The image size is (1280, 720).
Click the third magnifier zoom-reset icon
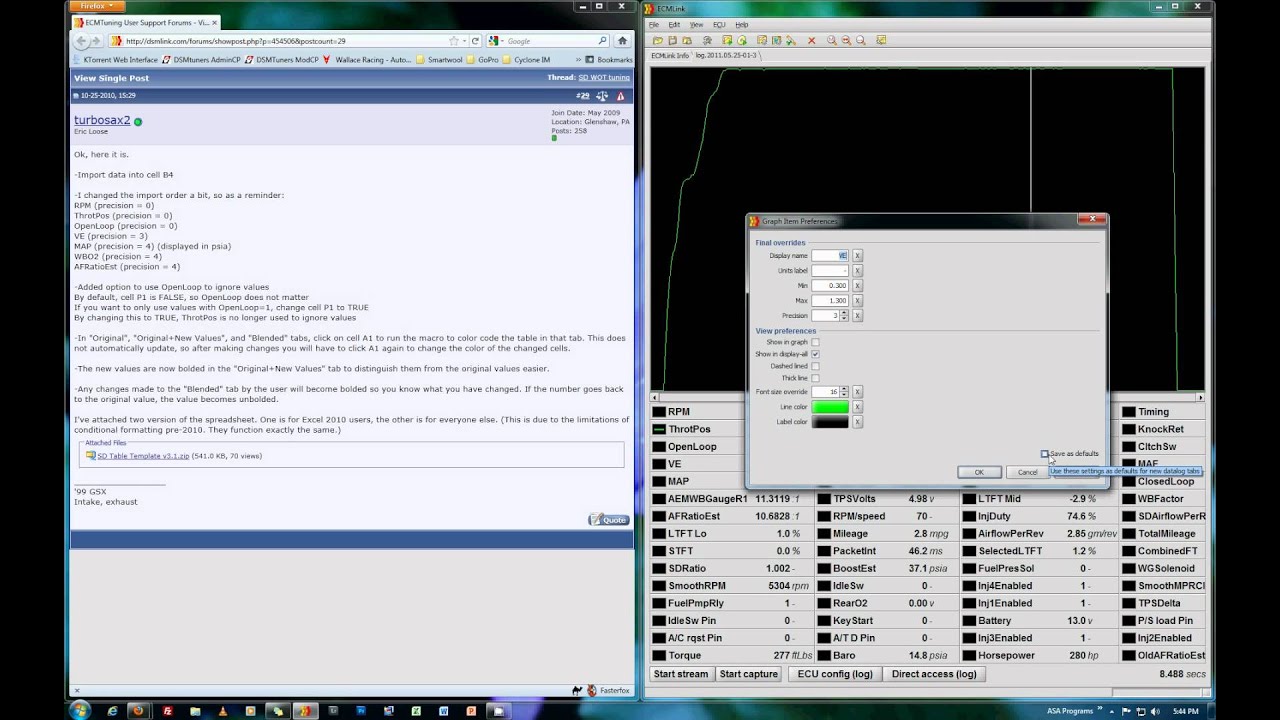pos(860,40)
